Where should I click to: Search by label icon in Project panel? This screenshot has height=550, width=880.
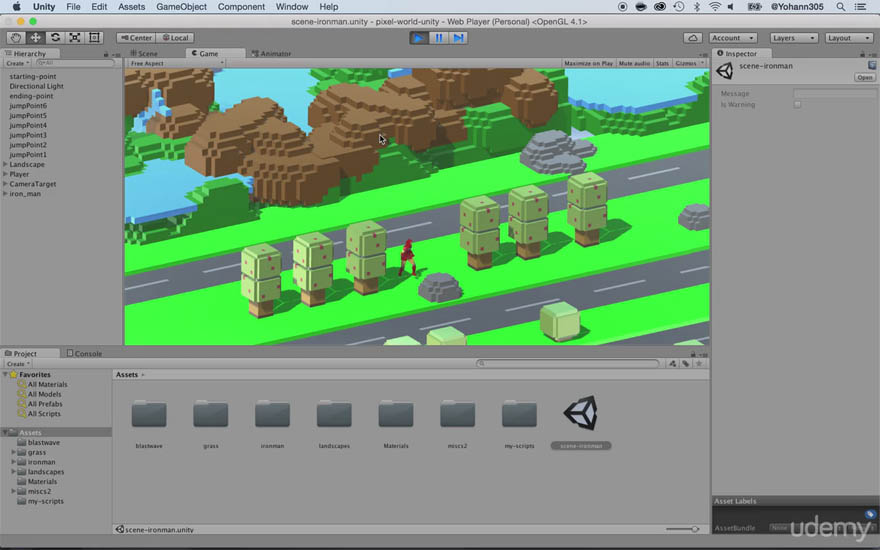click(x=685, y=364)
